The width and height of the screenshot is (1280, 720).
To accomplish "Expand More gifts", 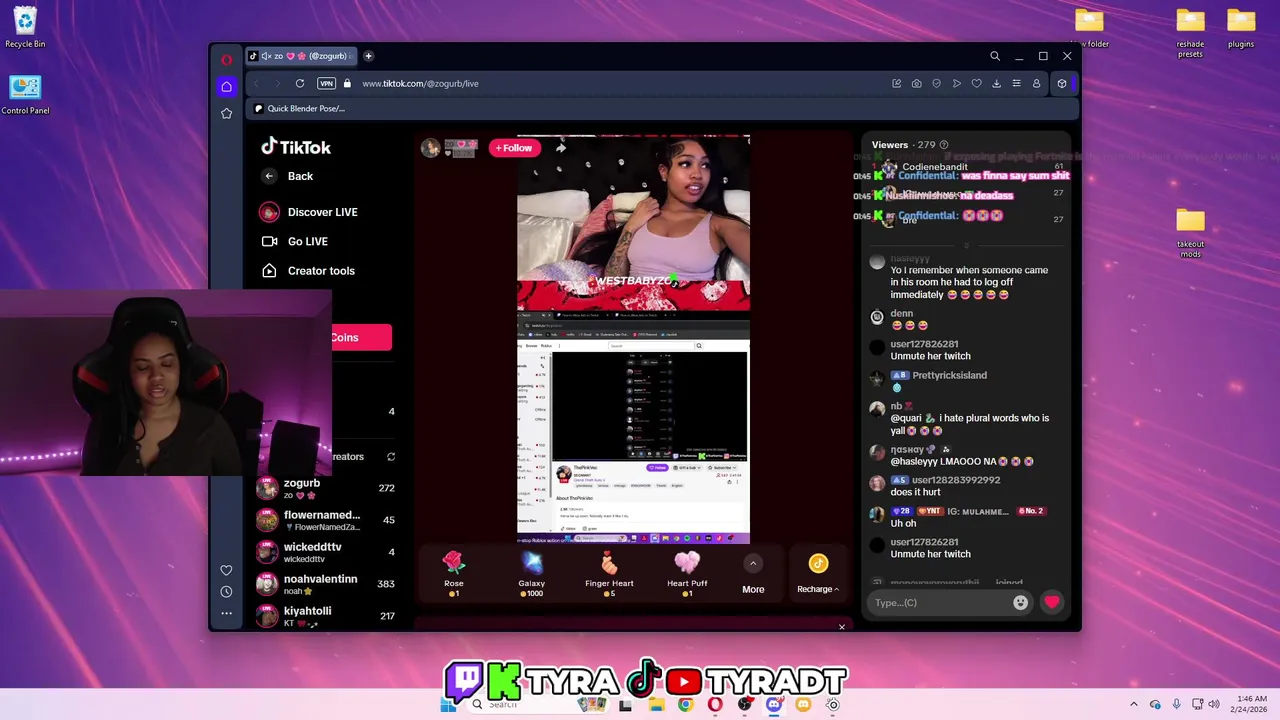I will pos(753,575).
